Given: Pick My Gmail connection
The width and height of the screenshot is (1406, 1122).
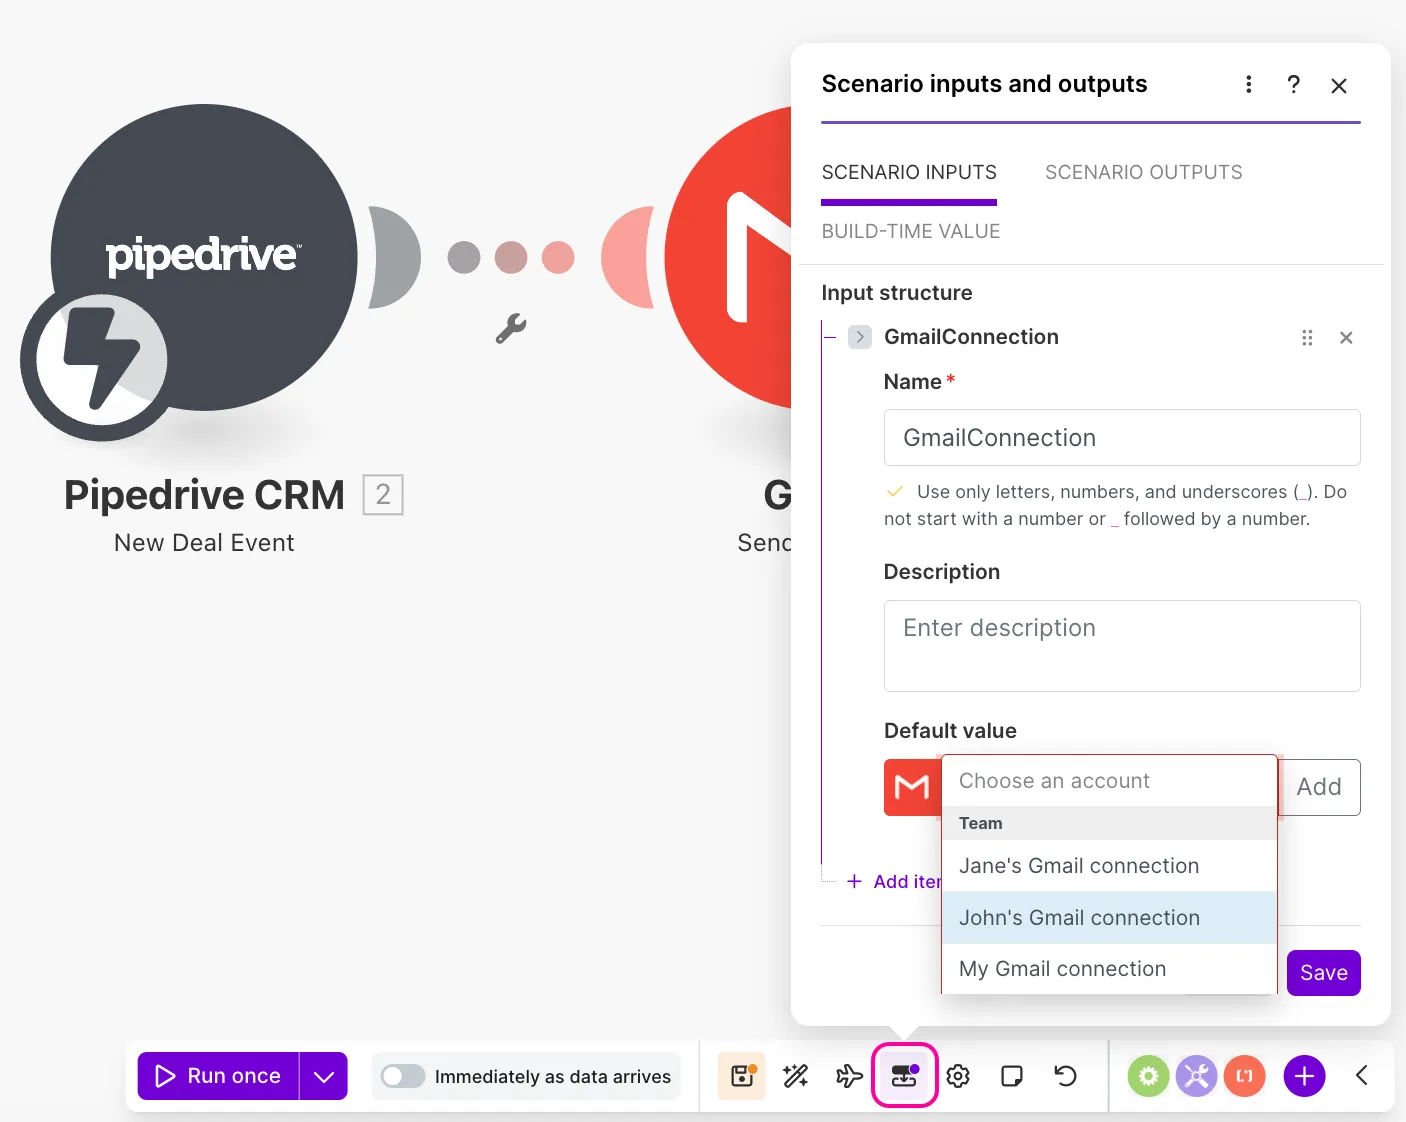Looking at the screenshot, I should (x=1109, y=969).
